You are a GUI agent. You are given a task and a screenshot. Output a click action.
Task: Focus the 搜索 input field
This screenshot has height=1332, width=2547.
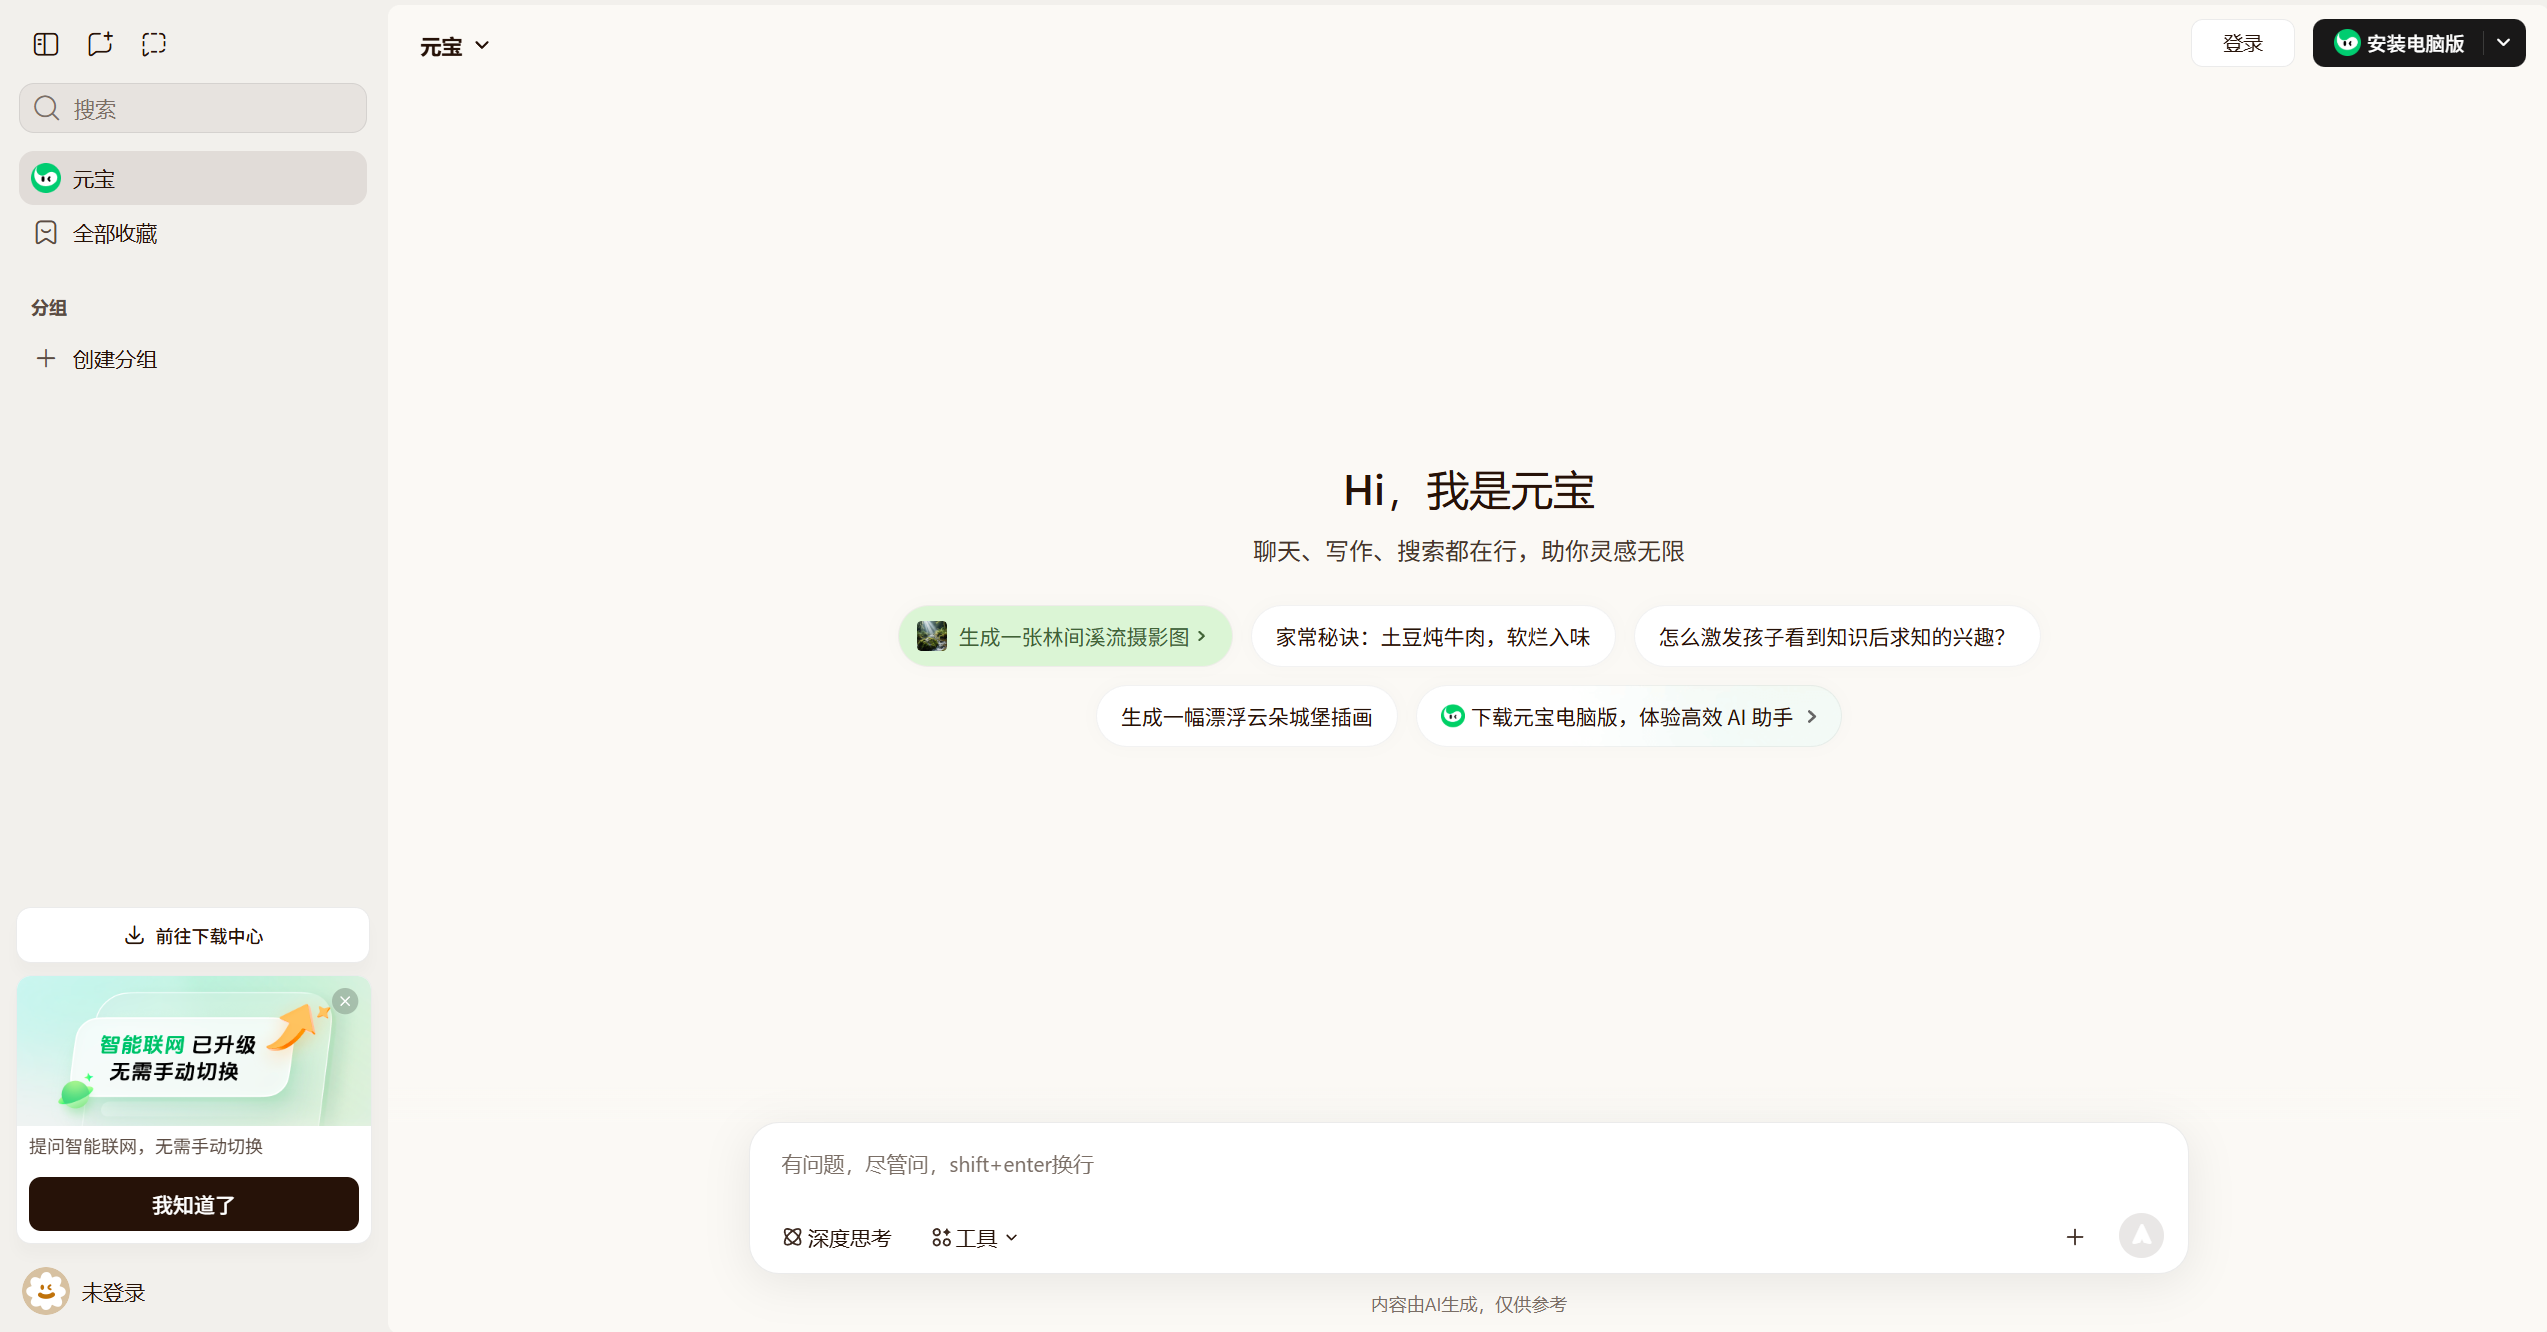point(193,108)
